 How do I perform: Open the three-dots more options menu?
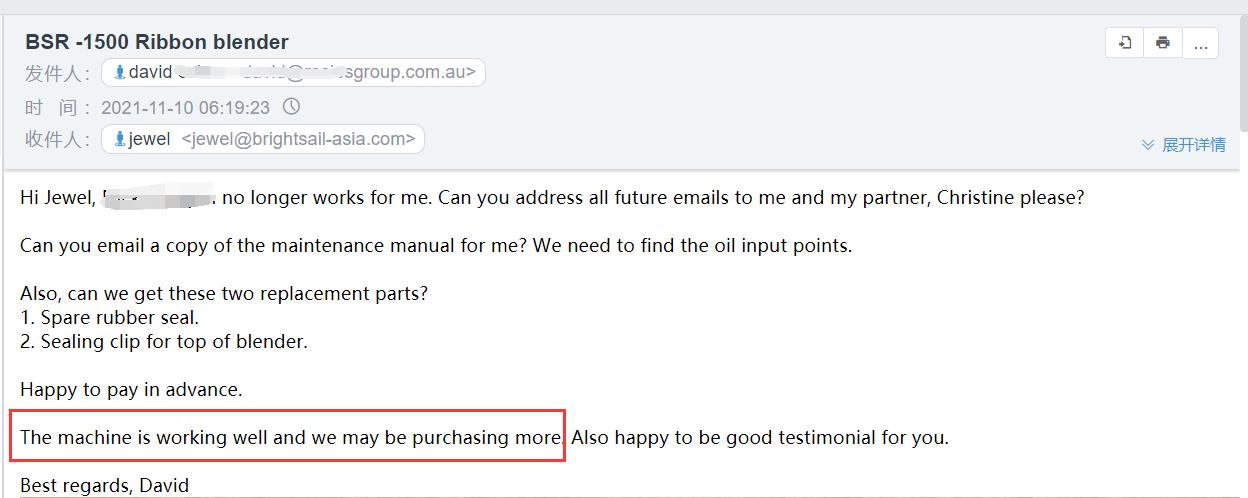[x=1200, y=43]
